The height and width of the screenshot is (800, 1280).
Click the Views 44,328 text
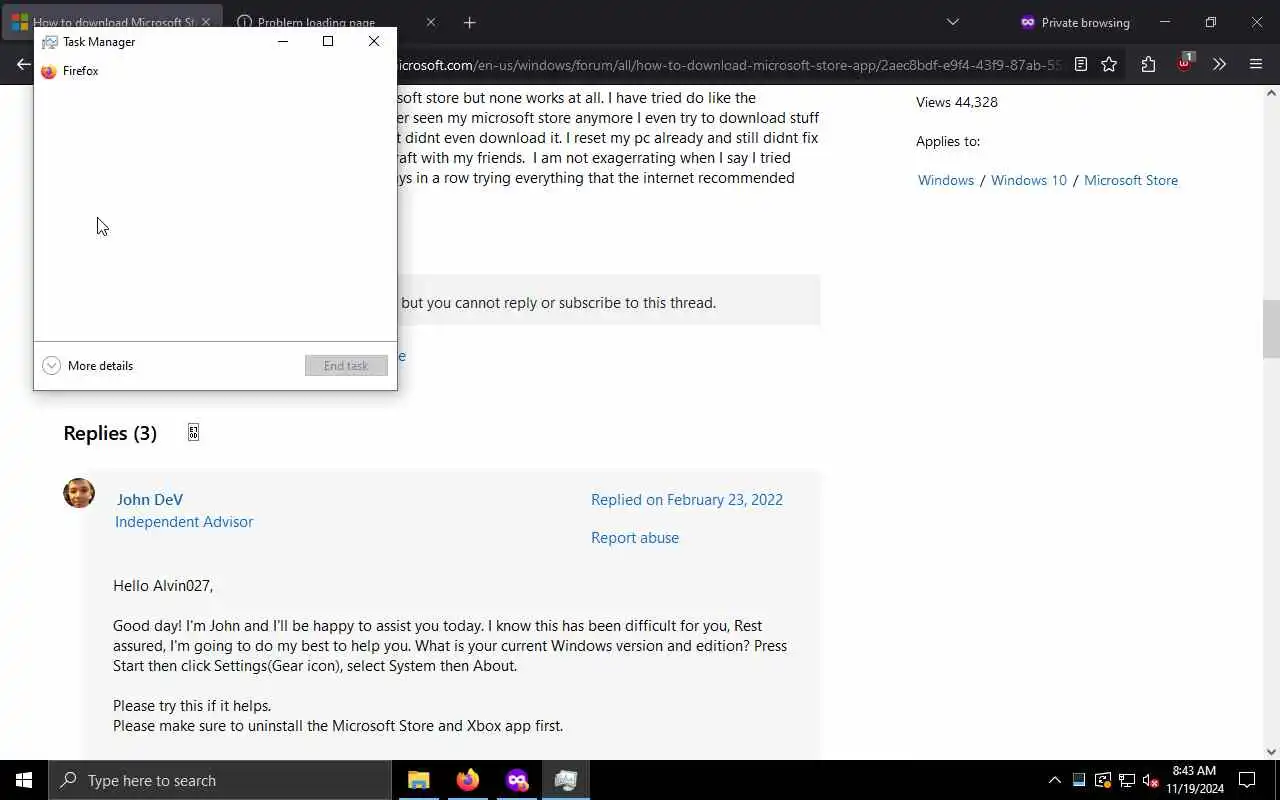(x=957, y=102)
